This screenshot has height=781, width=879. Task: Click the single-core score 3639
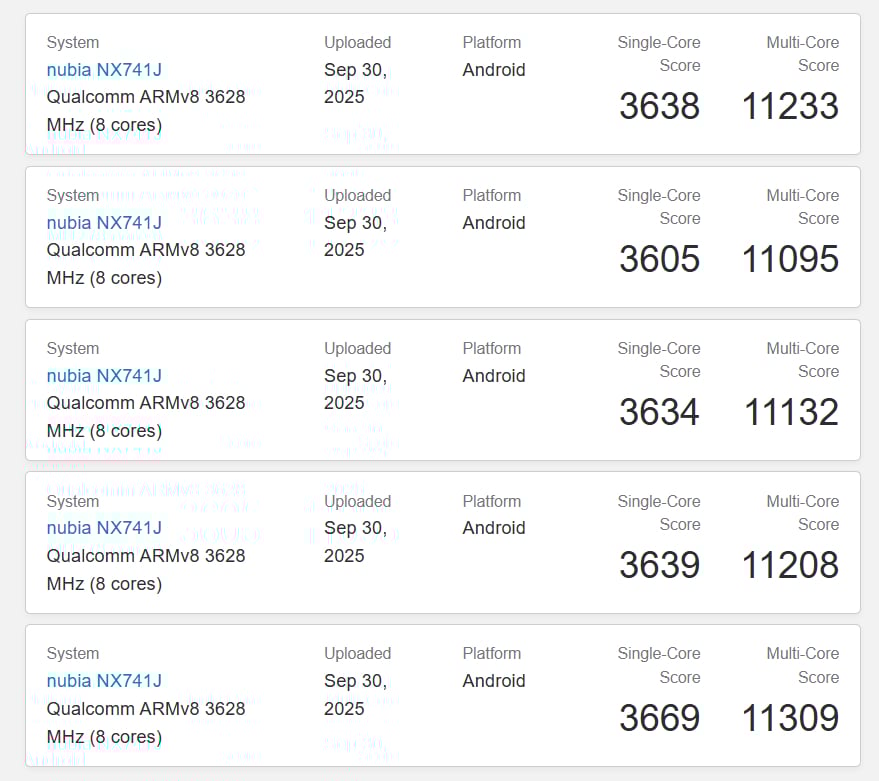[x=659, y=566]
